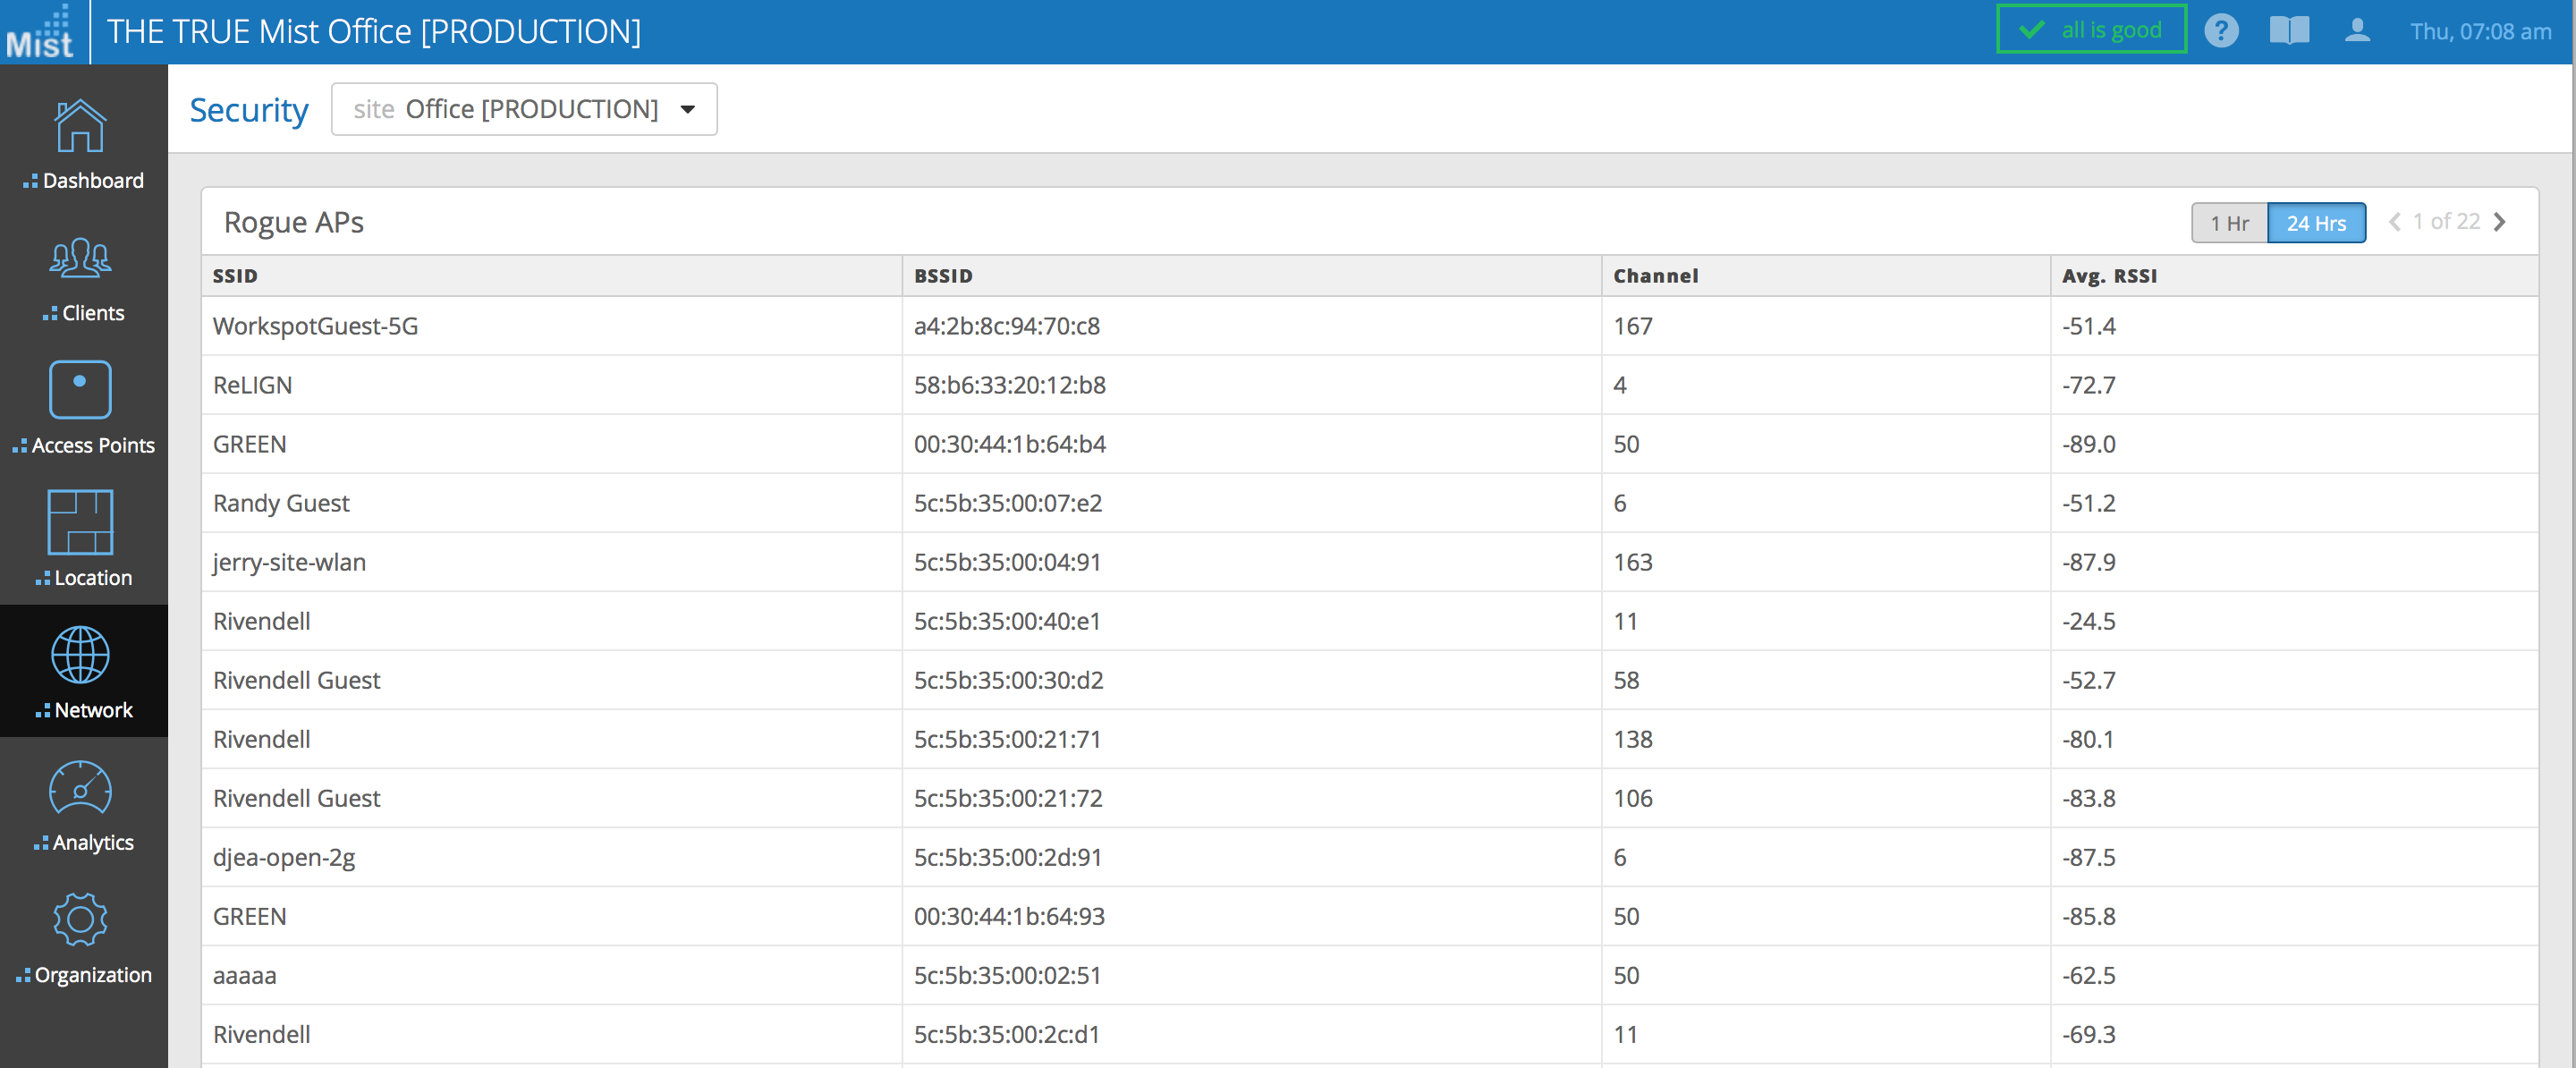
Task: Switch the time range to 1 Hr
Action: (x=2229, y=223)
